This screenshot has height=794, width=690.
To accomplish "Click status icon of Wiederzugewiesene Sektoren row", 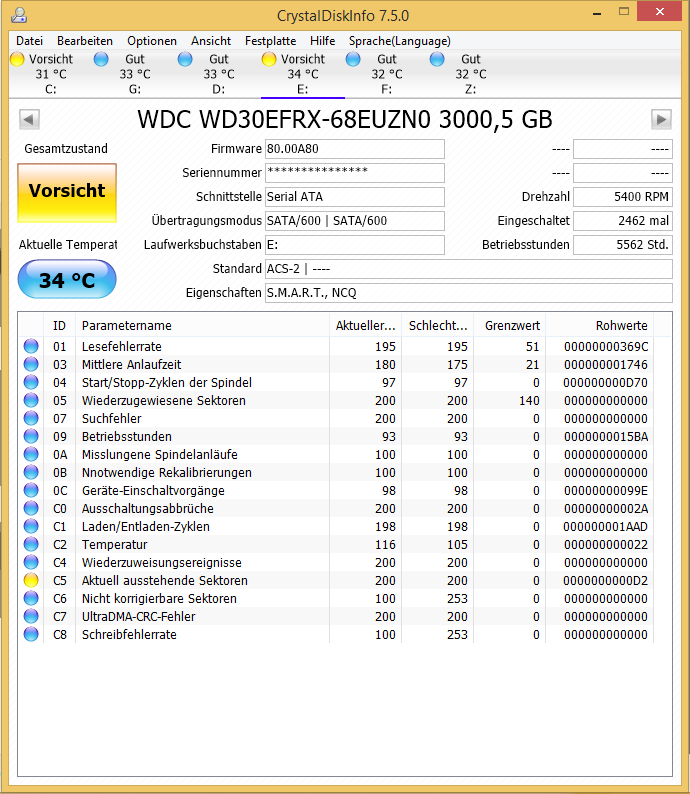I will coord(31,401).
